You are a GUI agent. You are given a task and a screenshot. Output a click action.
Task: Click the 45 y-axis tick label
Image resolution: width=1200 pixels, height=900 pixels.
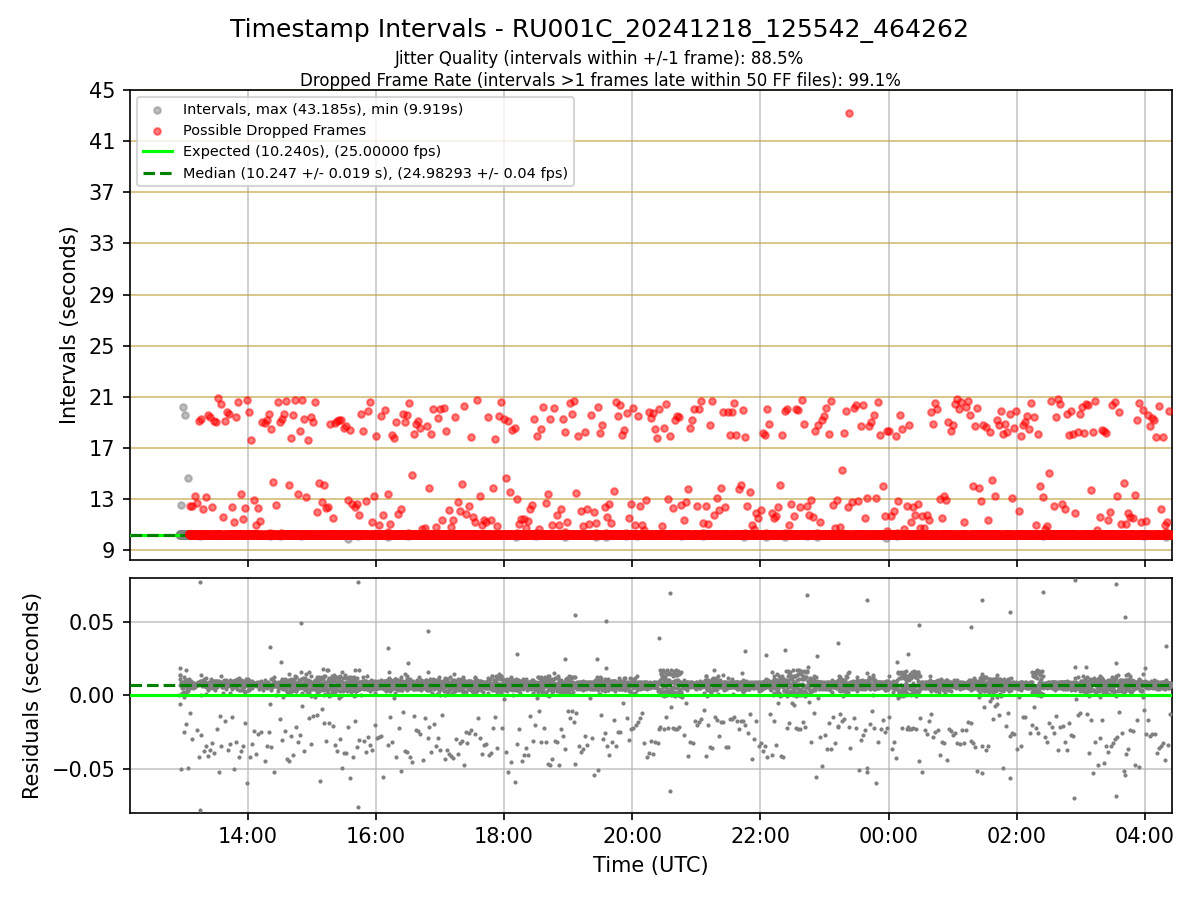coord(102,90)
